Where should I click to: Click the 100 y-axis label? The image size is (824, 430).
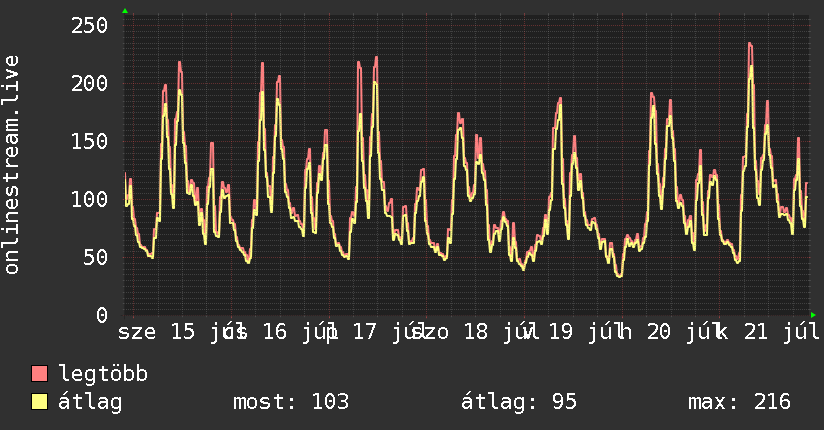coord(89,199)
